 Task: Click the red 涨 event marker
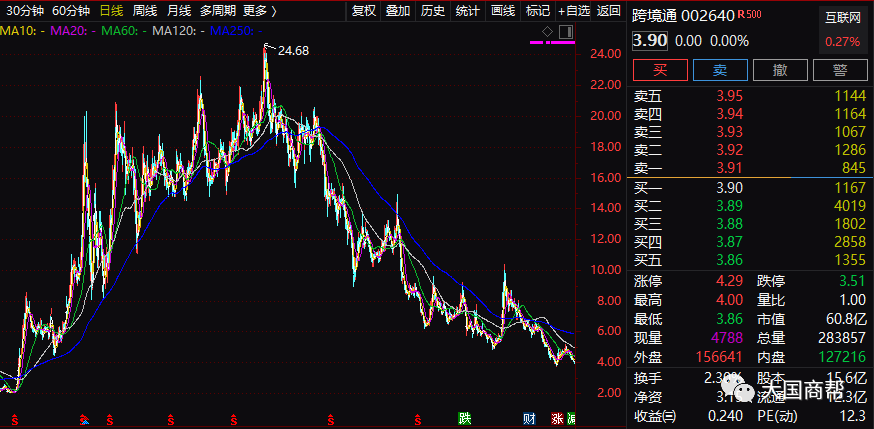(556, 418)
